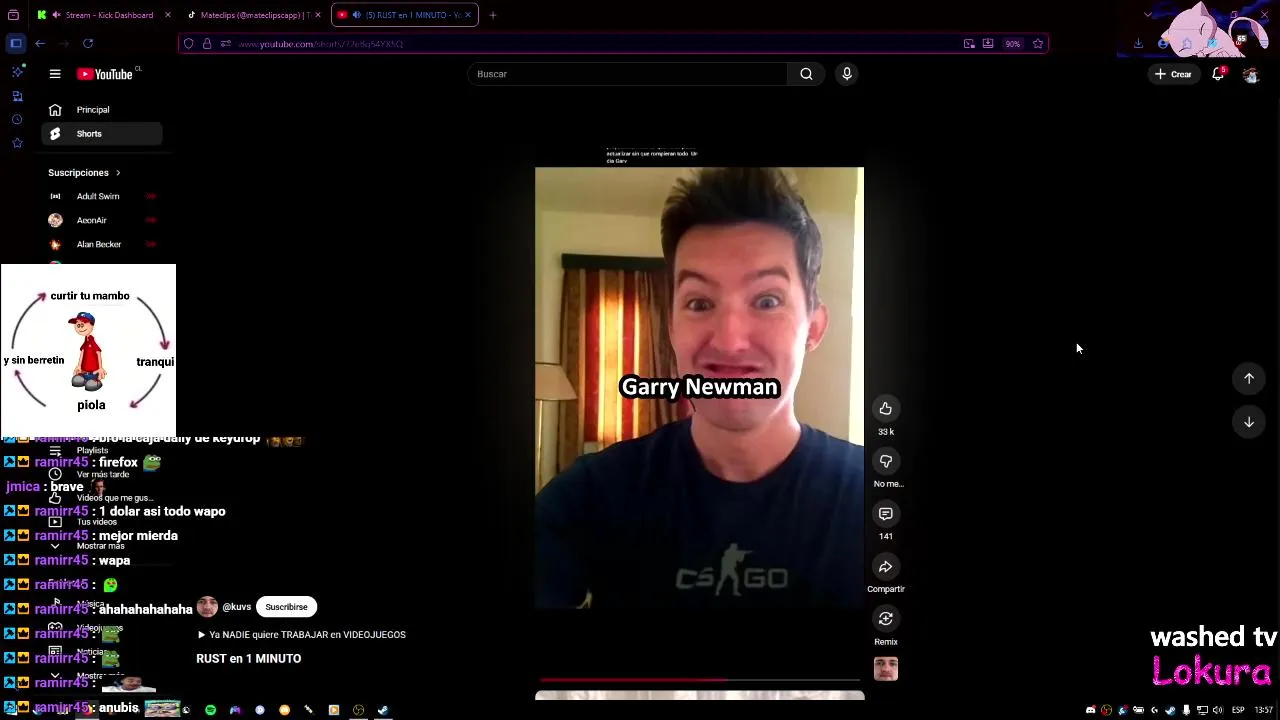Open the Short's comments panel

coord(885,513)
